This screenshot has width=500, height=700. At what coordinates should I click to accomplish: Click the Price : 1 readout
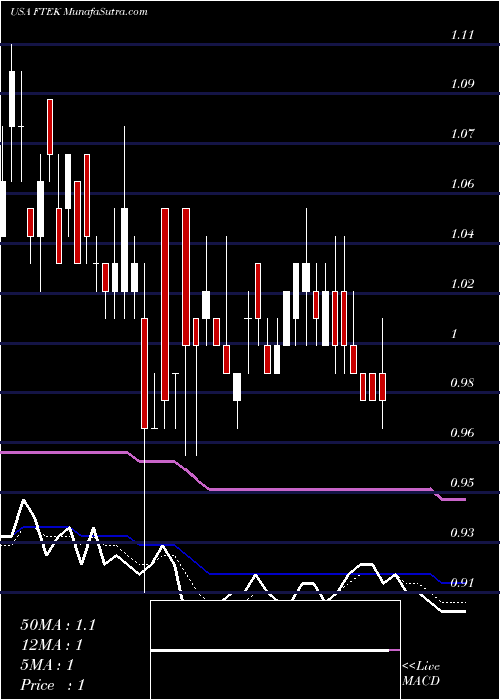tap(52, 685)
